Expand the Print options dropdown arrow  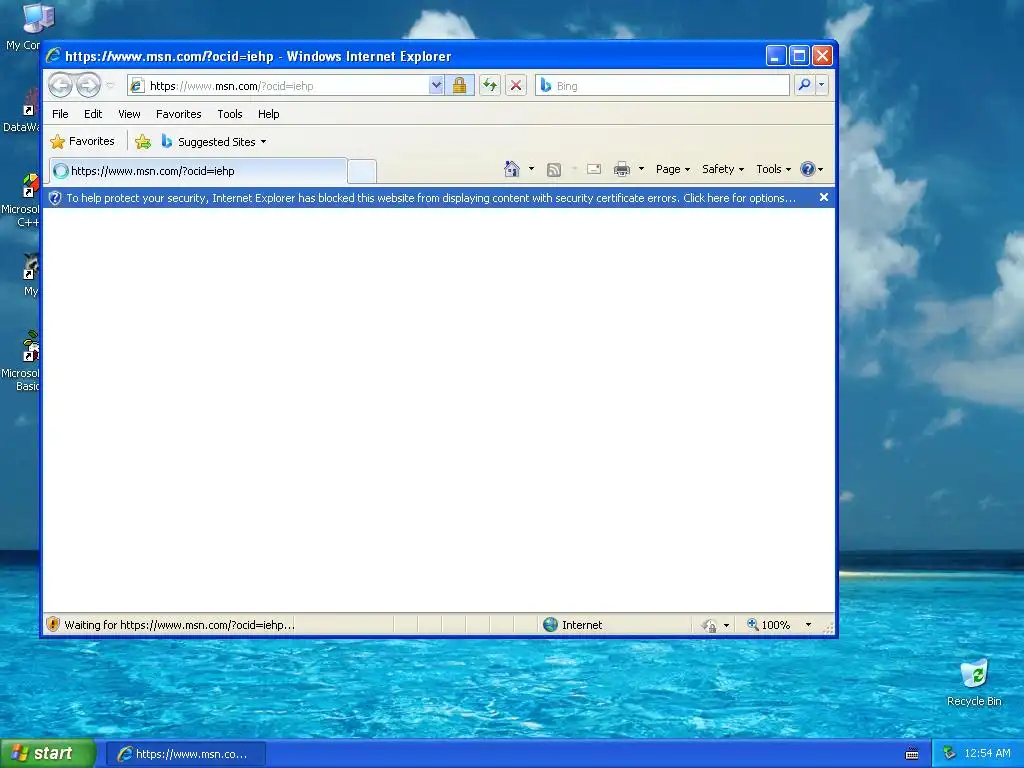click(x=641, y=169)
